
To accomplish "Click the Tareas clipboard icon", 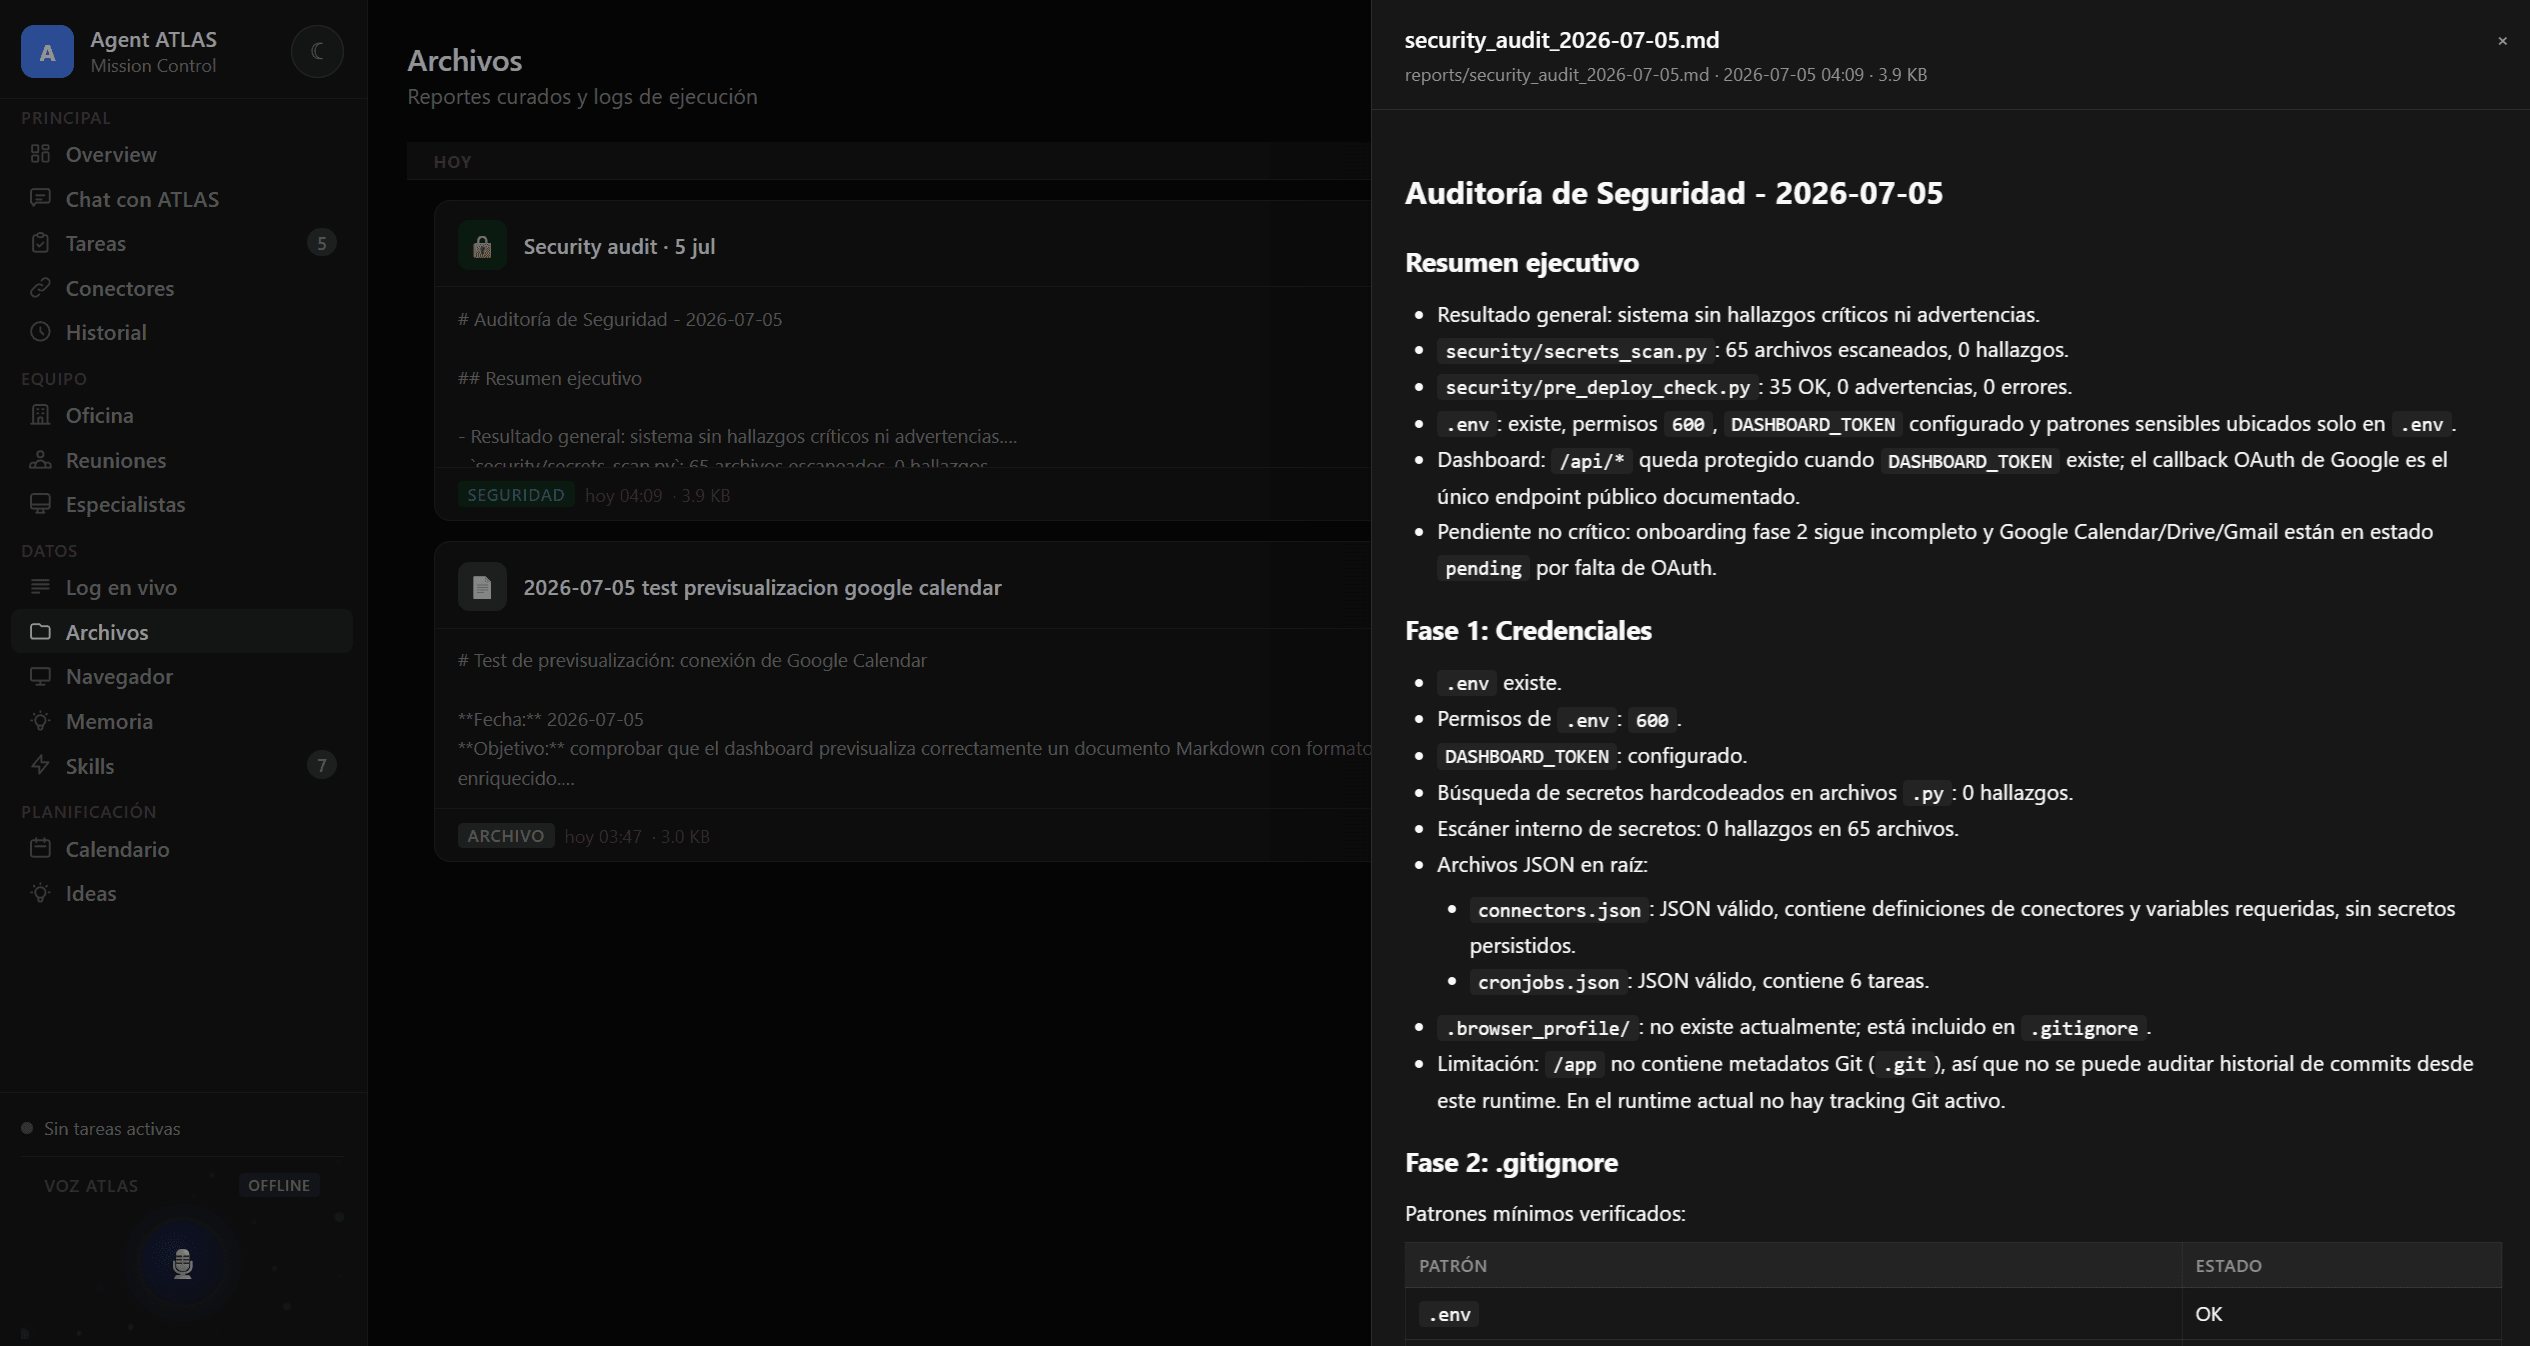I will tap(40, 243).
